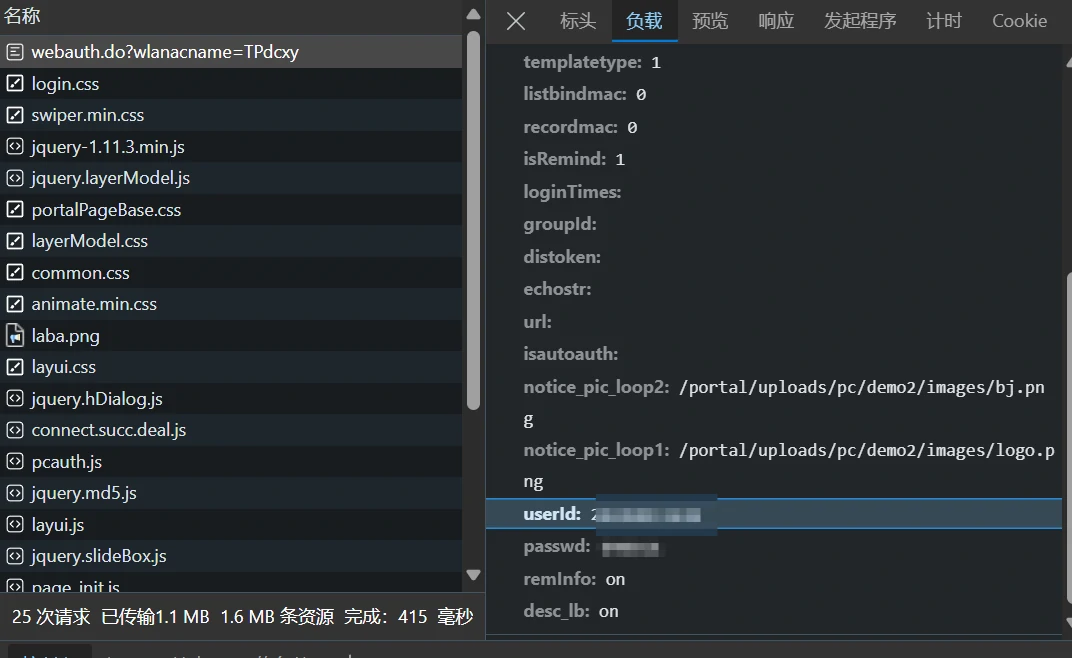
Task: Click the image file icon beside laba.png
Action: click(x=15, y=336)
